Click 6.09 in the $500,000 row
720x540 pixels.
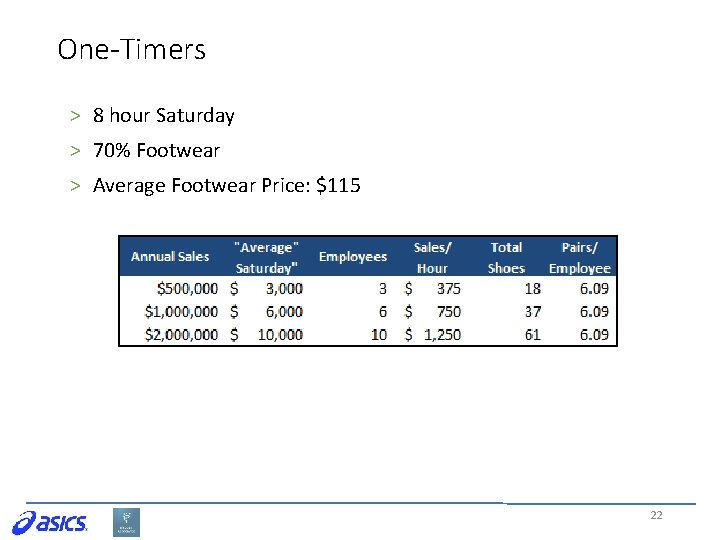point(594,288)
